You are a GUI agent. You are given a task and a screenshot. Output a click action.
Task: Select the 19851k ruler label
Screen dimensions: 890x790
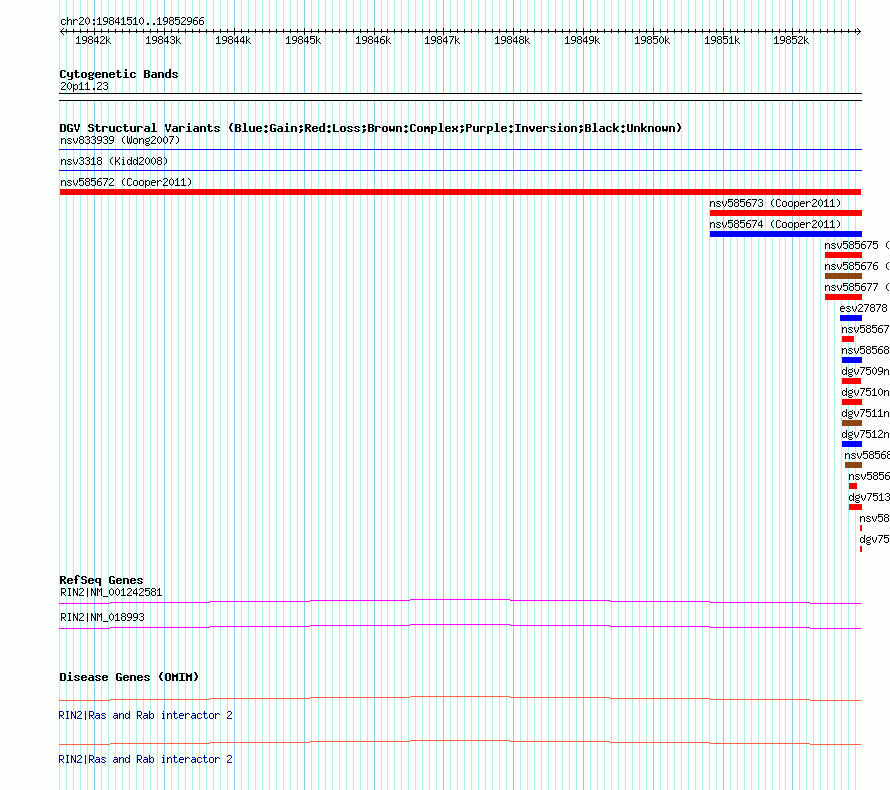coord(722,40)
